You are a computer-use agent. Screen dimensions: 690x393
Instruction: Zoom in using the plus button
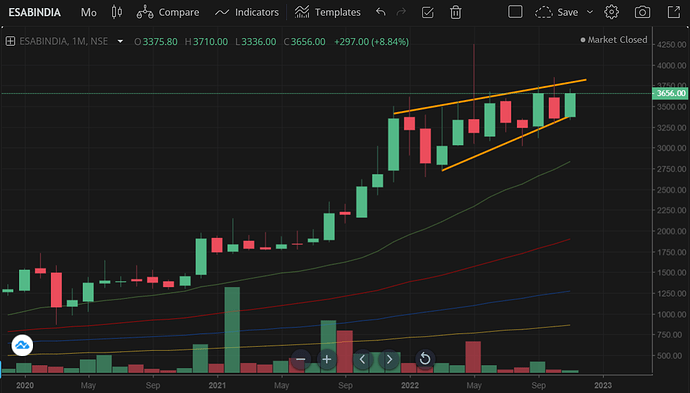(x=327, y=359)
